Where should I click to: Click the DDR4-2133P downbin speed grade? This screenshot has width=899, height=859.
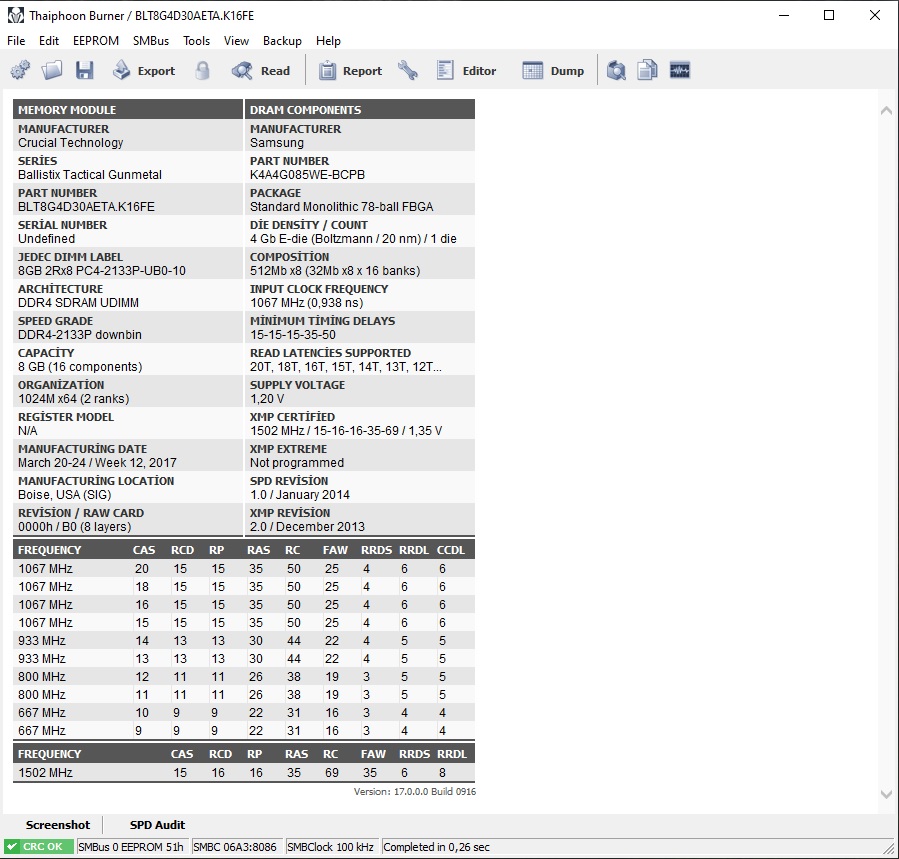[80, 335]
